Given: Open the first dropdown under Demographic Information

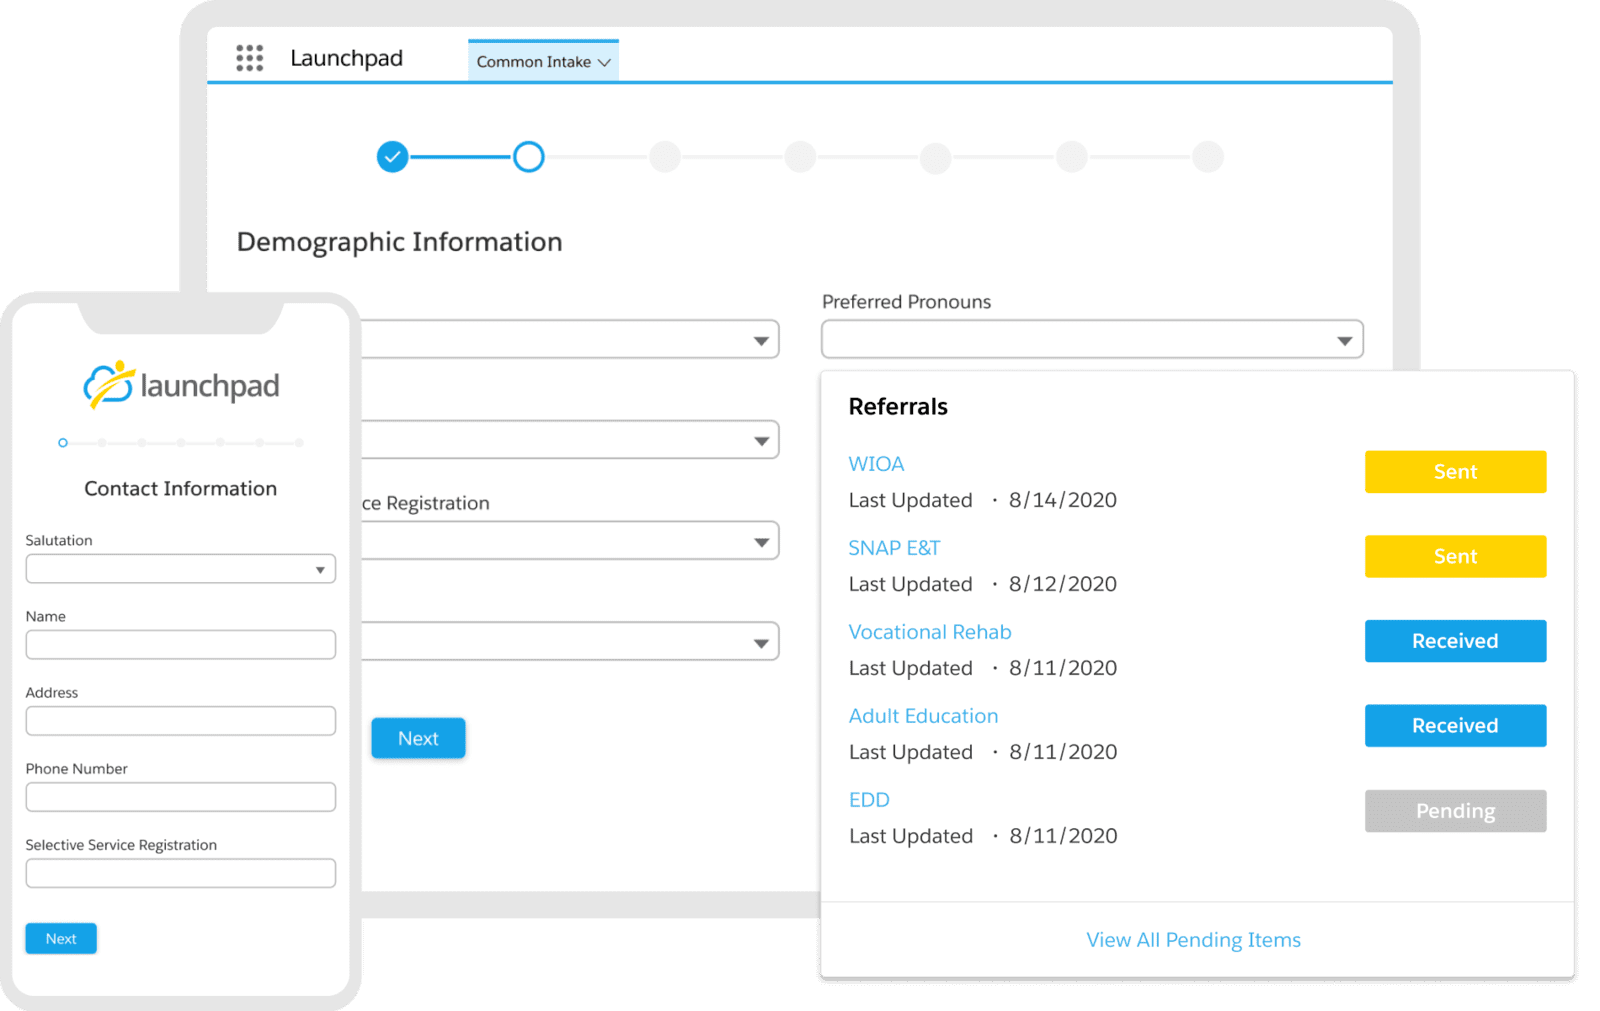Looking at the screenshot, I should click(x=570, y=340).
